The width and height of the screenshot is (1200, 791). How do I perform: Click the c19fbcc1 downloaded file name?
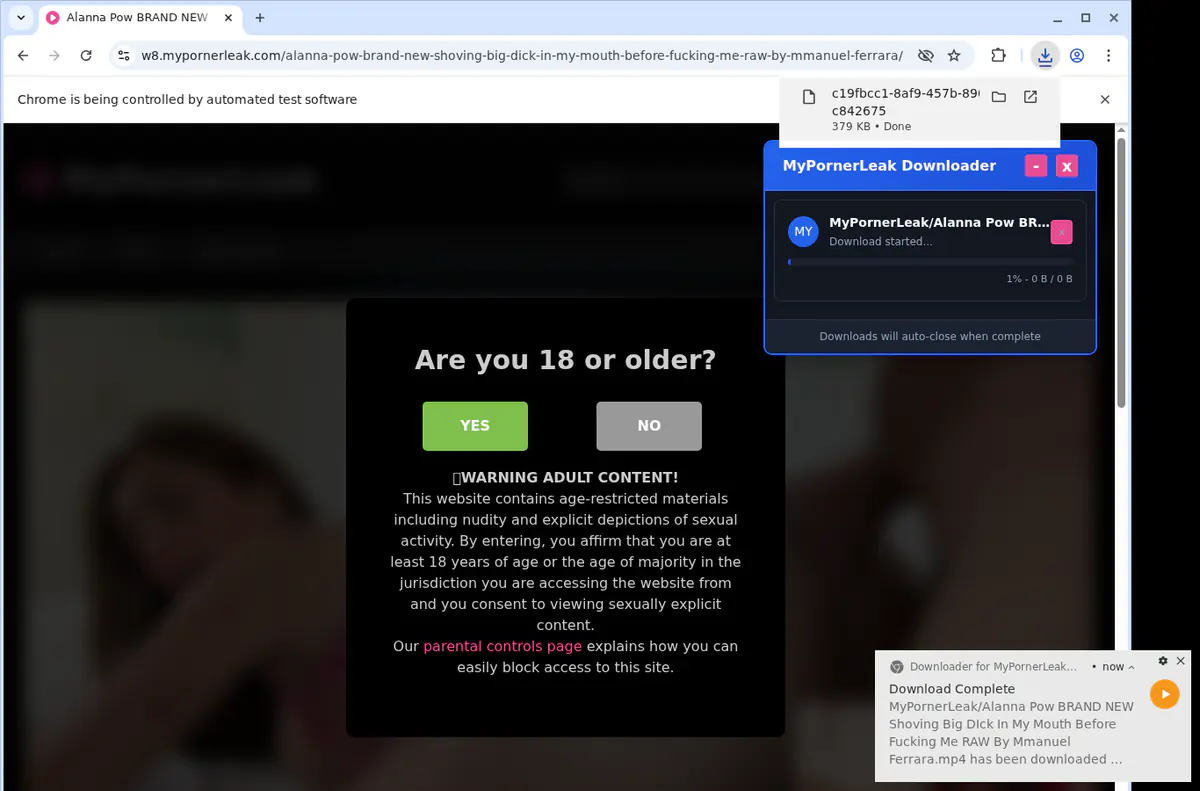click(905, 102)
